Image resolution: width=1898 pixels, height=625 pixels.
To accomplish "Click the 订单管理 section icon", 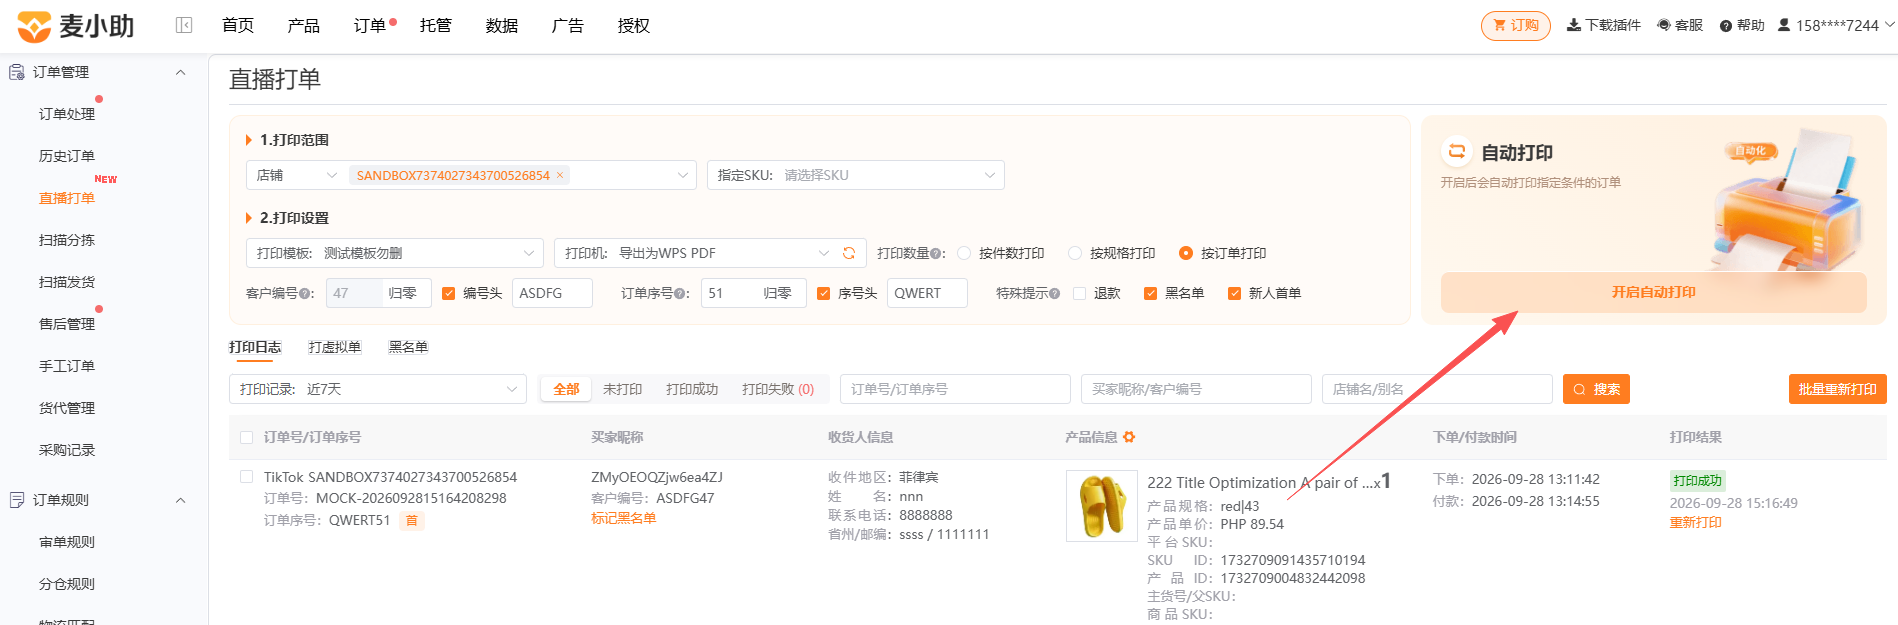I will click(17, 72).
